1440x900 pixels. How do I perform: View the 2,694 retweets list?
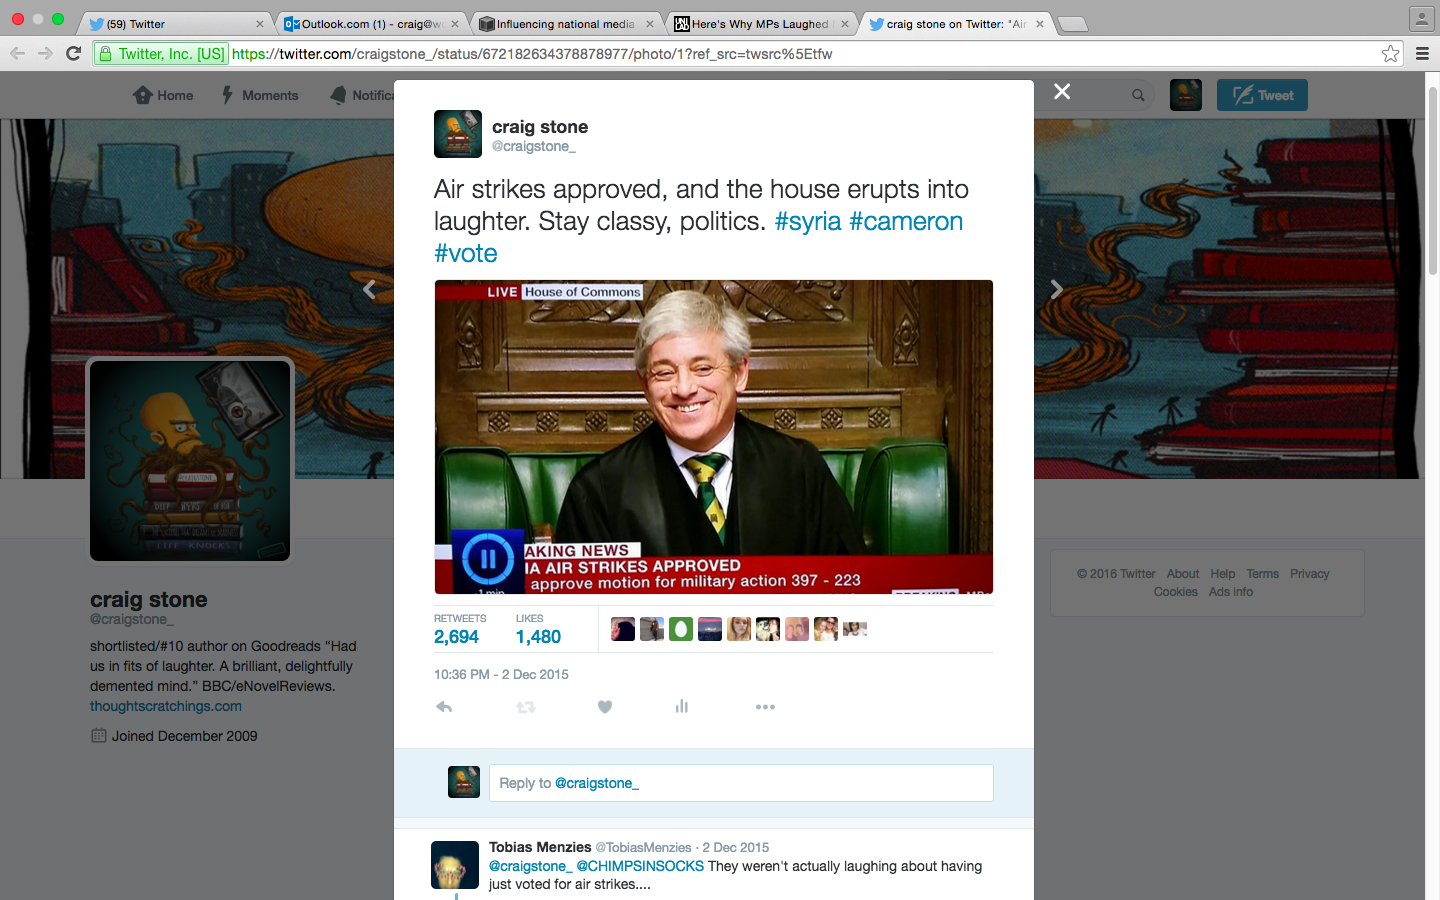(456, 637)
